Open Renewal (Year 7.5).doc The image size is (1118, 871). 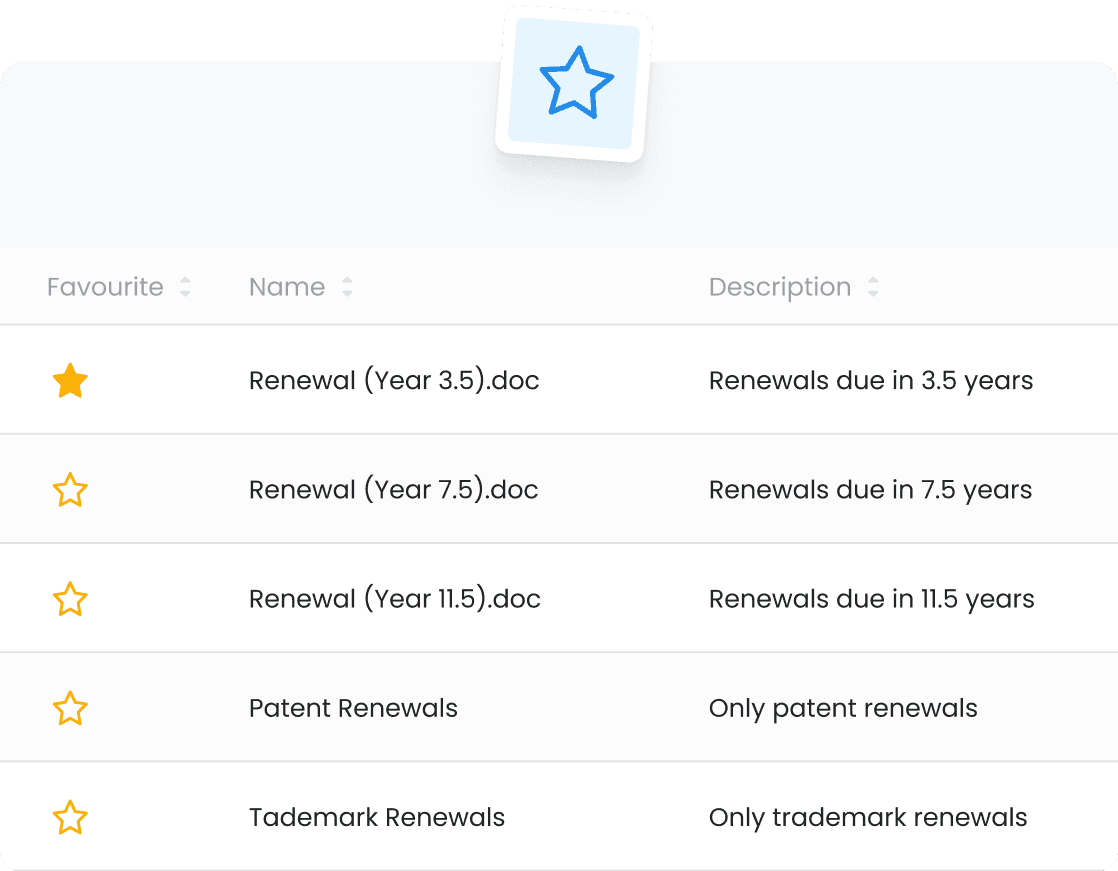click(x=394, y=490)
